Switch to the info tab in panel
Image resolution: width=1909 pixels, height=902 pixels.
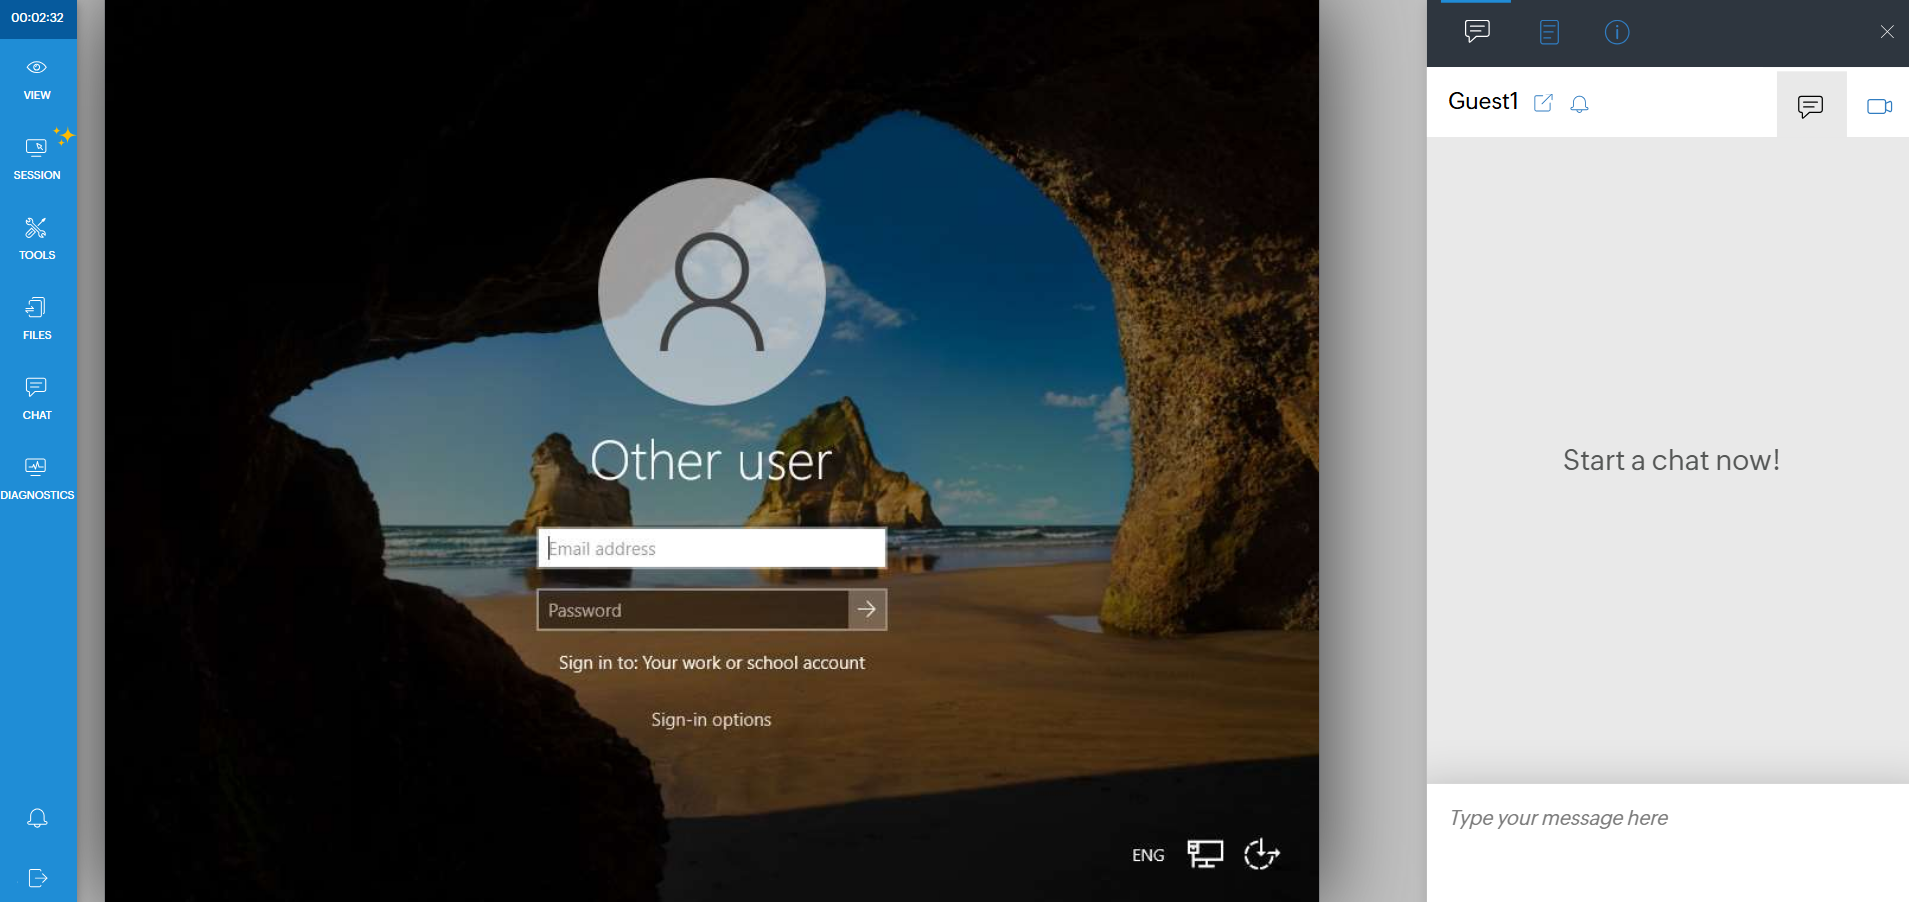(1616, 32)
